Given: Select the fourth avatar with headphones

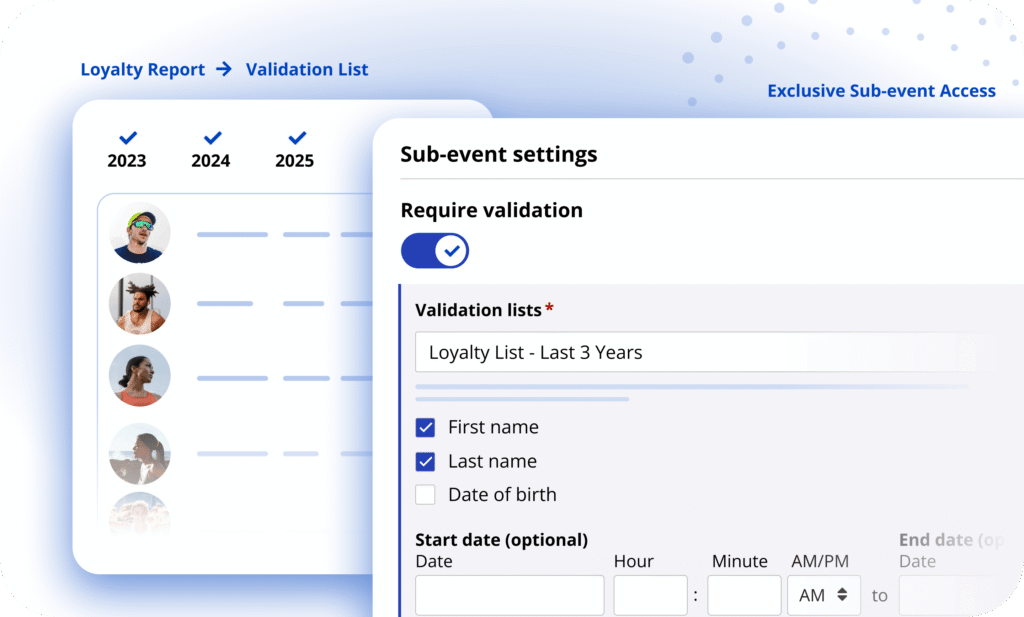Looking at the screenshot, I should click(140, 452).
